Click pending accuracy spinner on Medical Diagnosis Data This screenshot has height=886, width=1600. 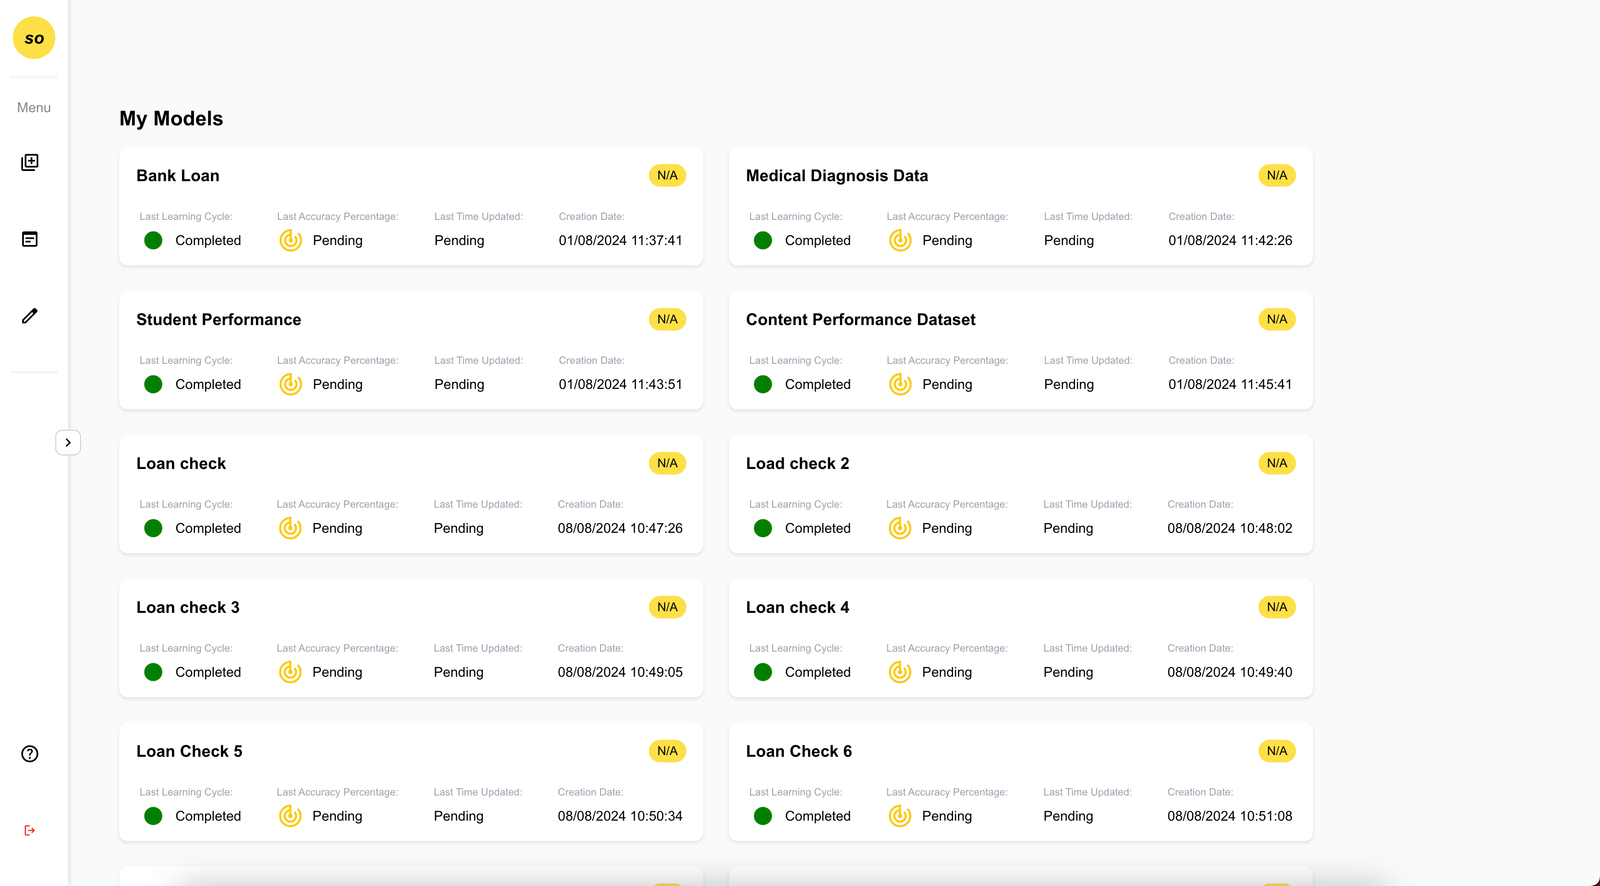point(901,240)
